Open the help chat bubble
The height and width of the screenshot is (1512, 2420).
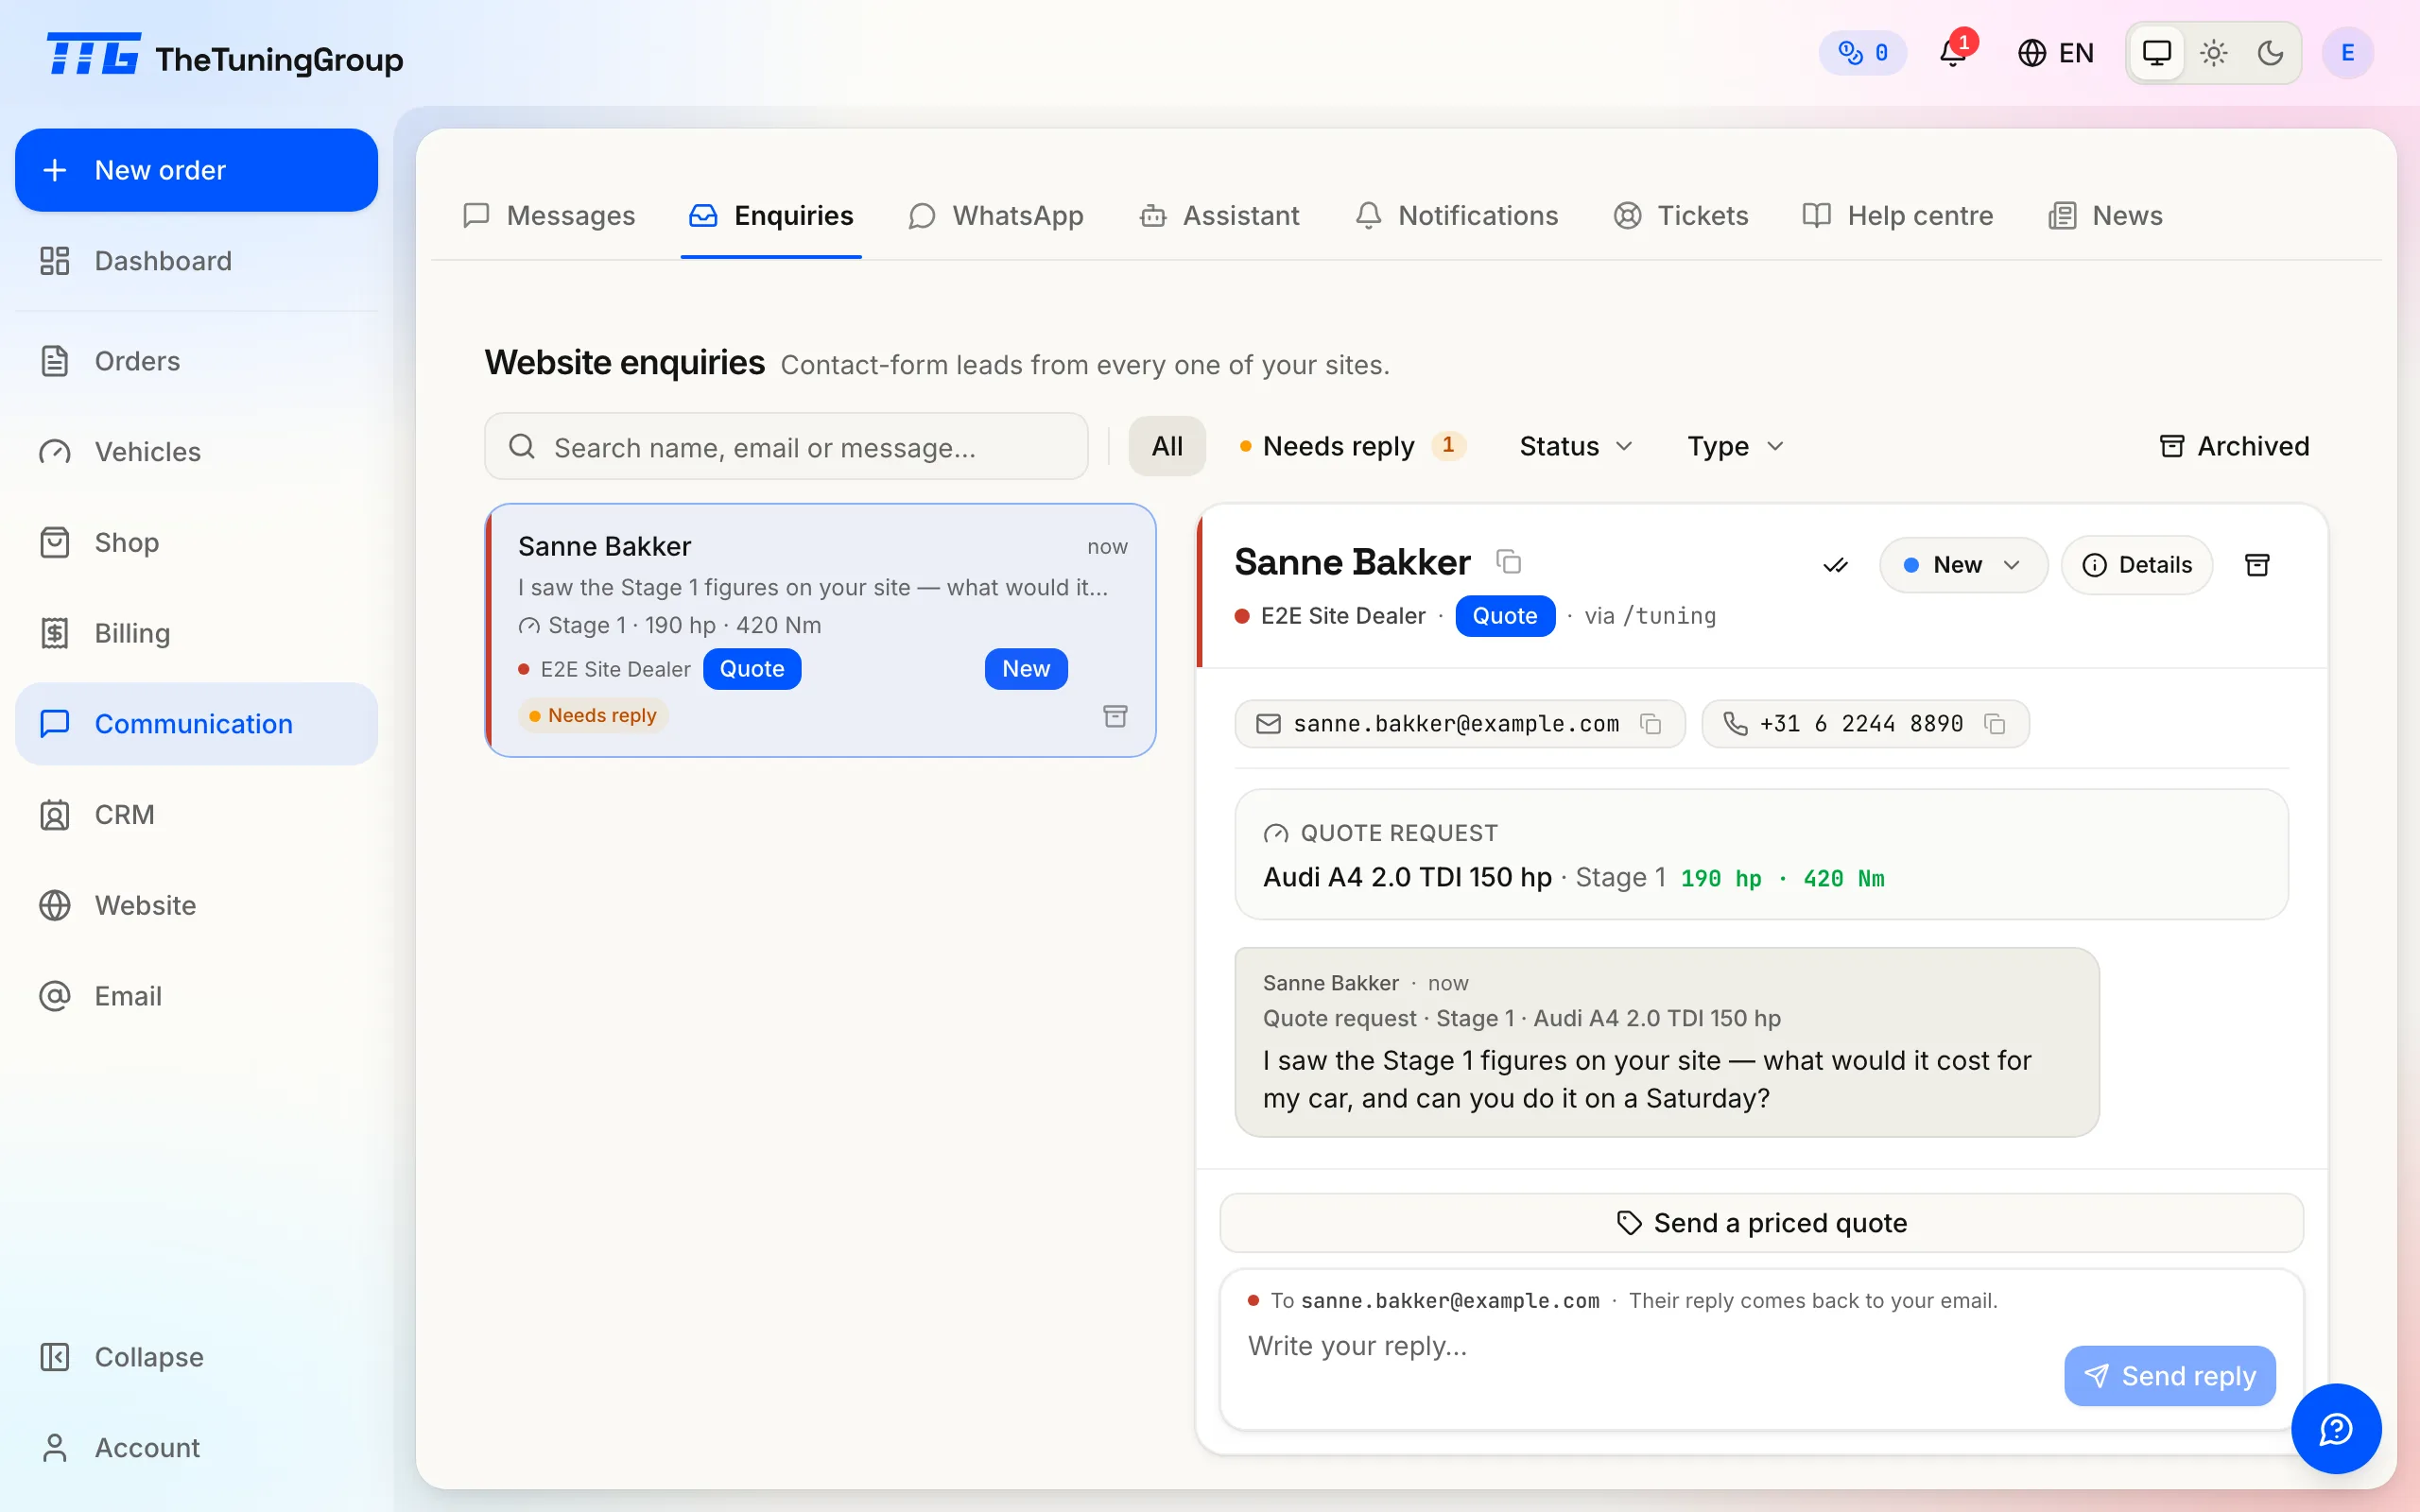(2336, 1428)
